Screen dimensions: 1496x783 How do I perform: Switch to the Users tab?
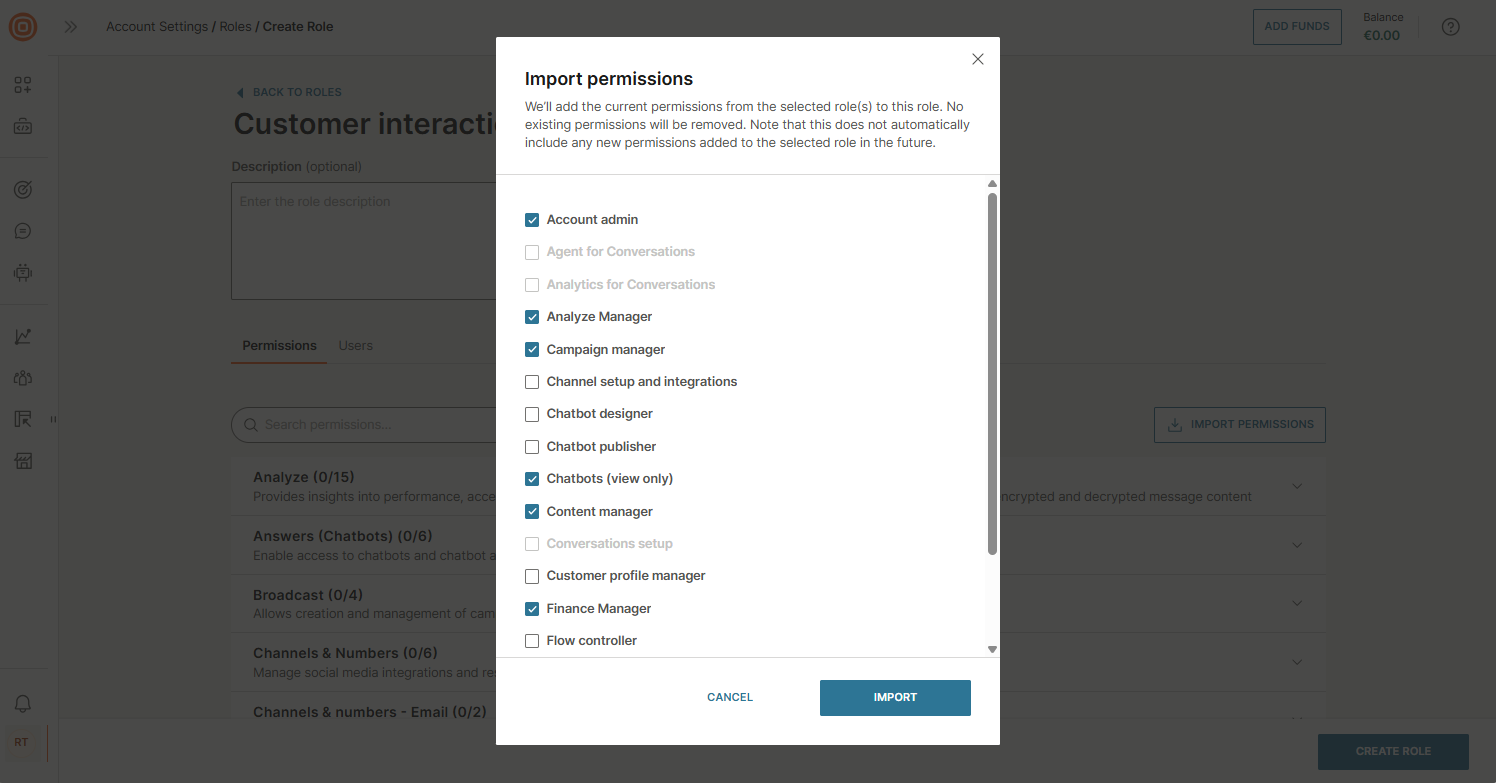click(x=355, y=345)
